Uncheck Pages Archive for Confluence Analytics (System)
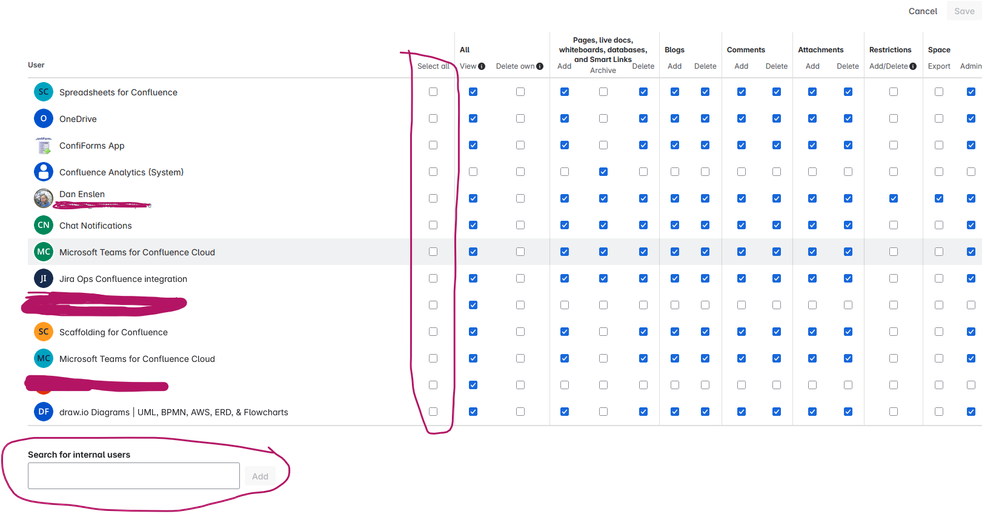This screenshot has height=513, width=999. (x=603, y=172)
